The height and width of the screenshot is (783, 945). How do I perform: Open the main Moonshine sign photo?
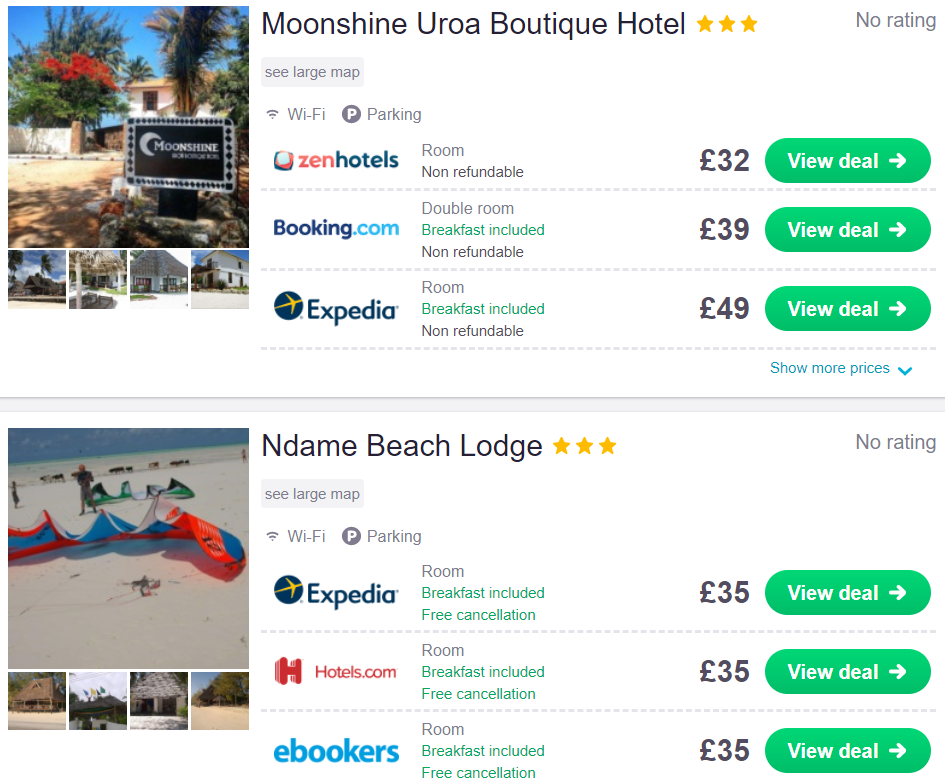pyautogui.click(x=128, y=127)
